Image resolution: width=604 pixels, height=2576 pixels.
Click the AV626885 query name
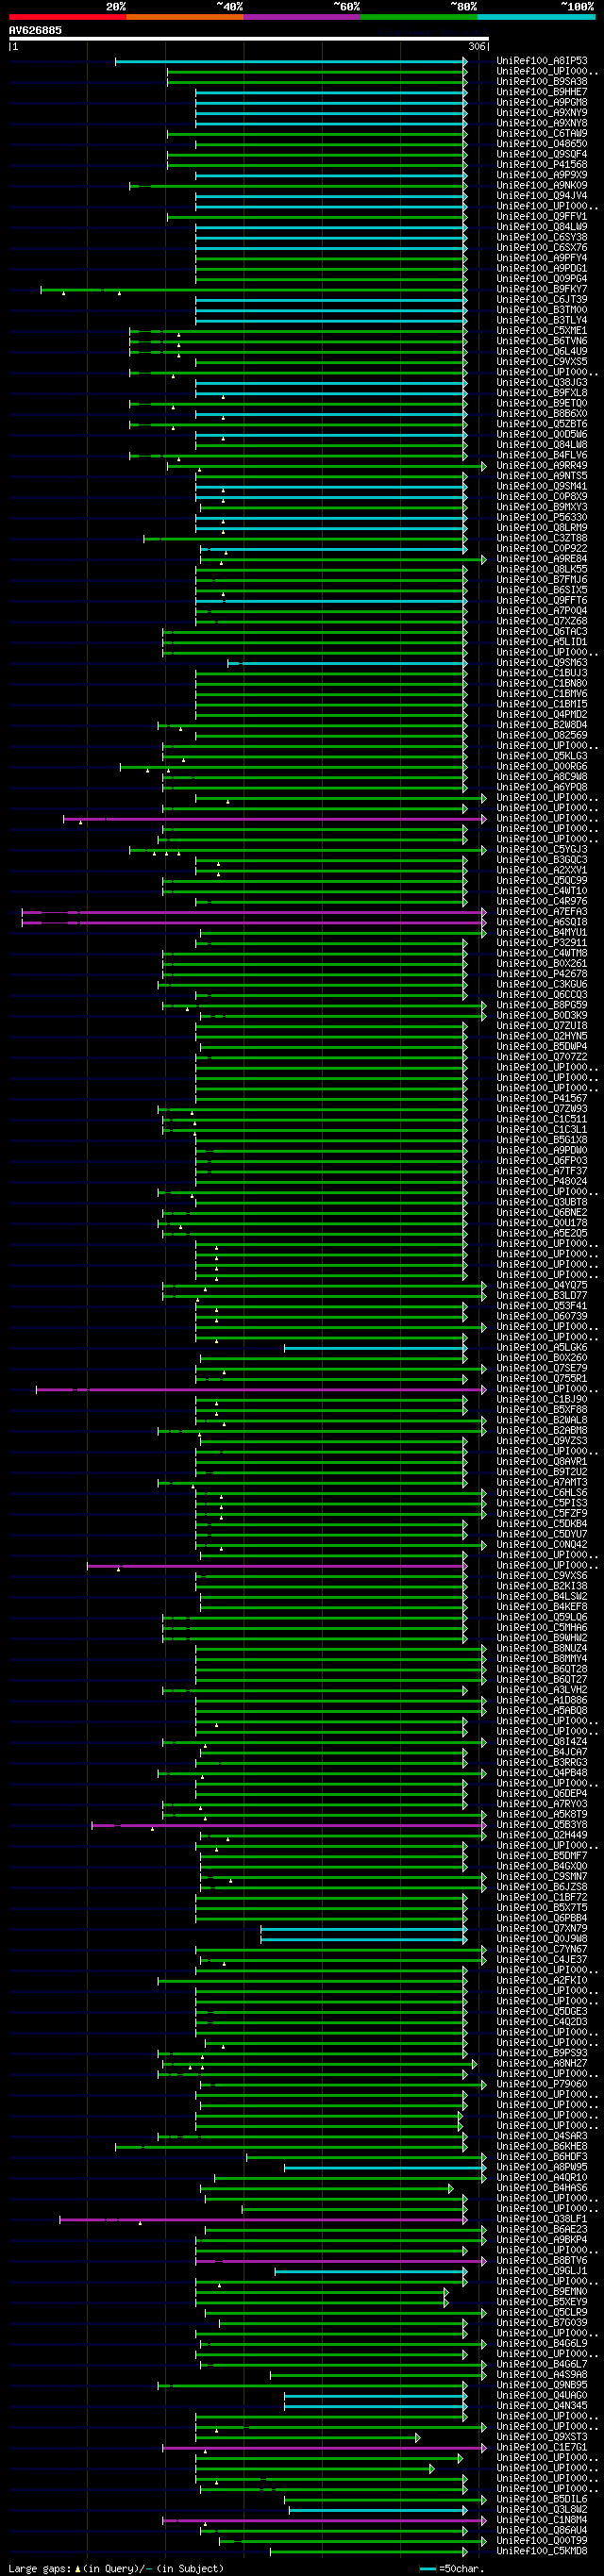click(x=35, y=31)
